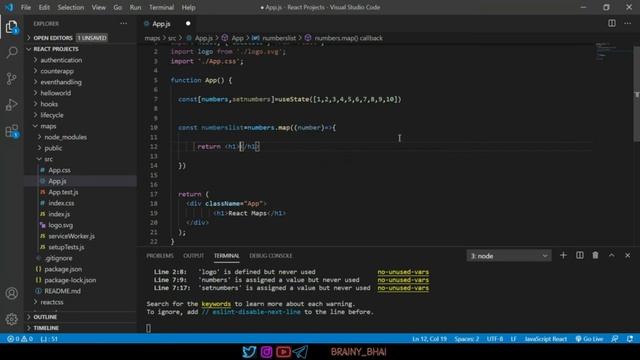
Task: Open the Selection menu
Action: [x=71, y=7]
